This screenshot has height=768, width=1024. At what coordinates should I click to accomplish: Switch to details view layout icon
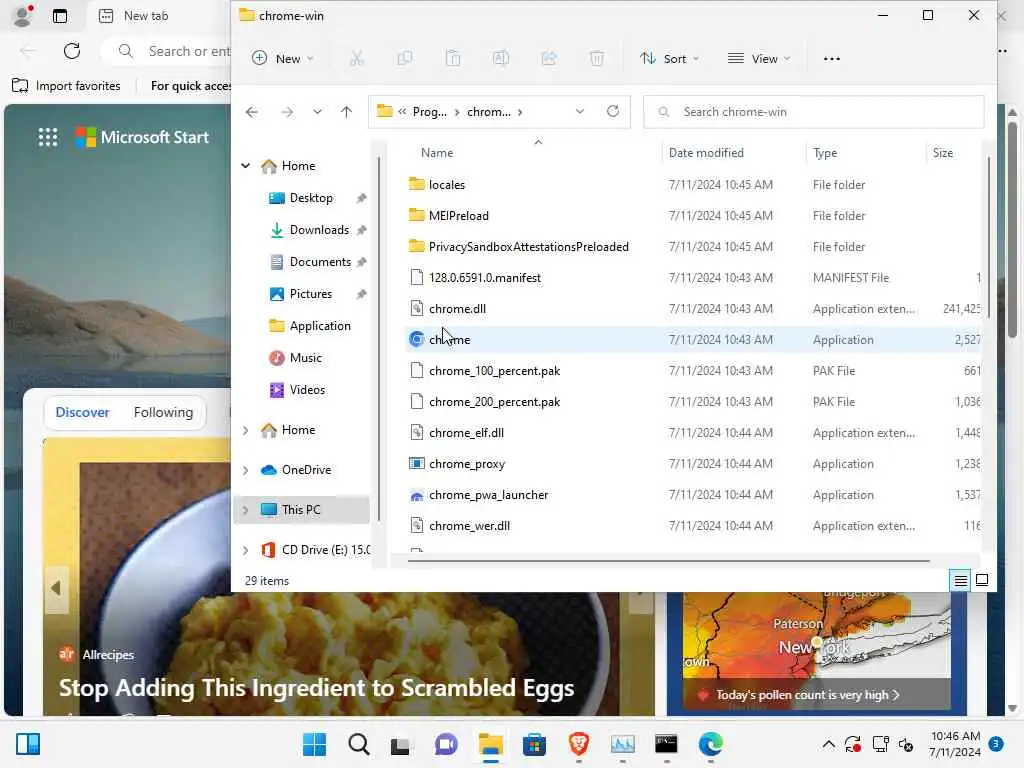click(961, 580)
